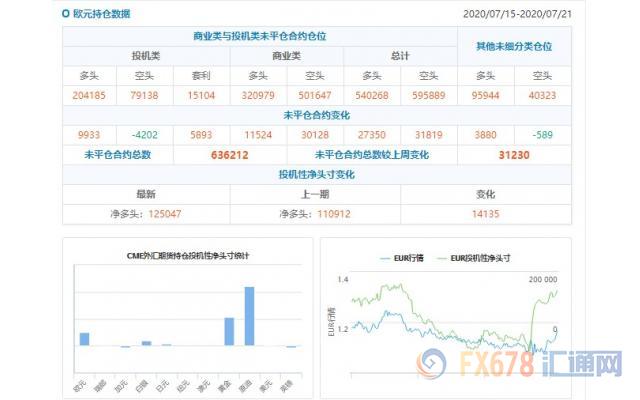The image size is (640, 400).
Task: Click the 200 000 axis label on EUR chart
Action: pos(543,280)
